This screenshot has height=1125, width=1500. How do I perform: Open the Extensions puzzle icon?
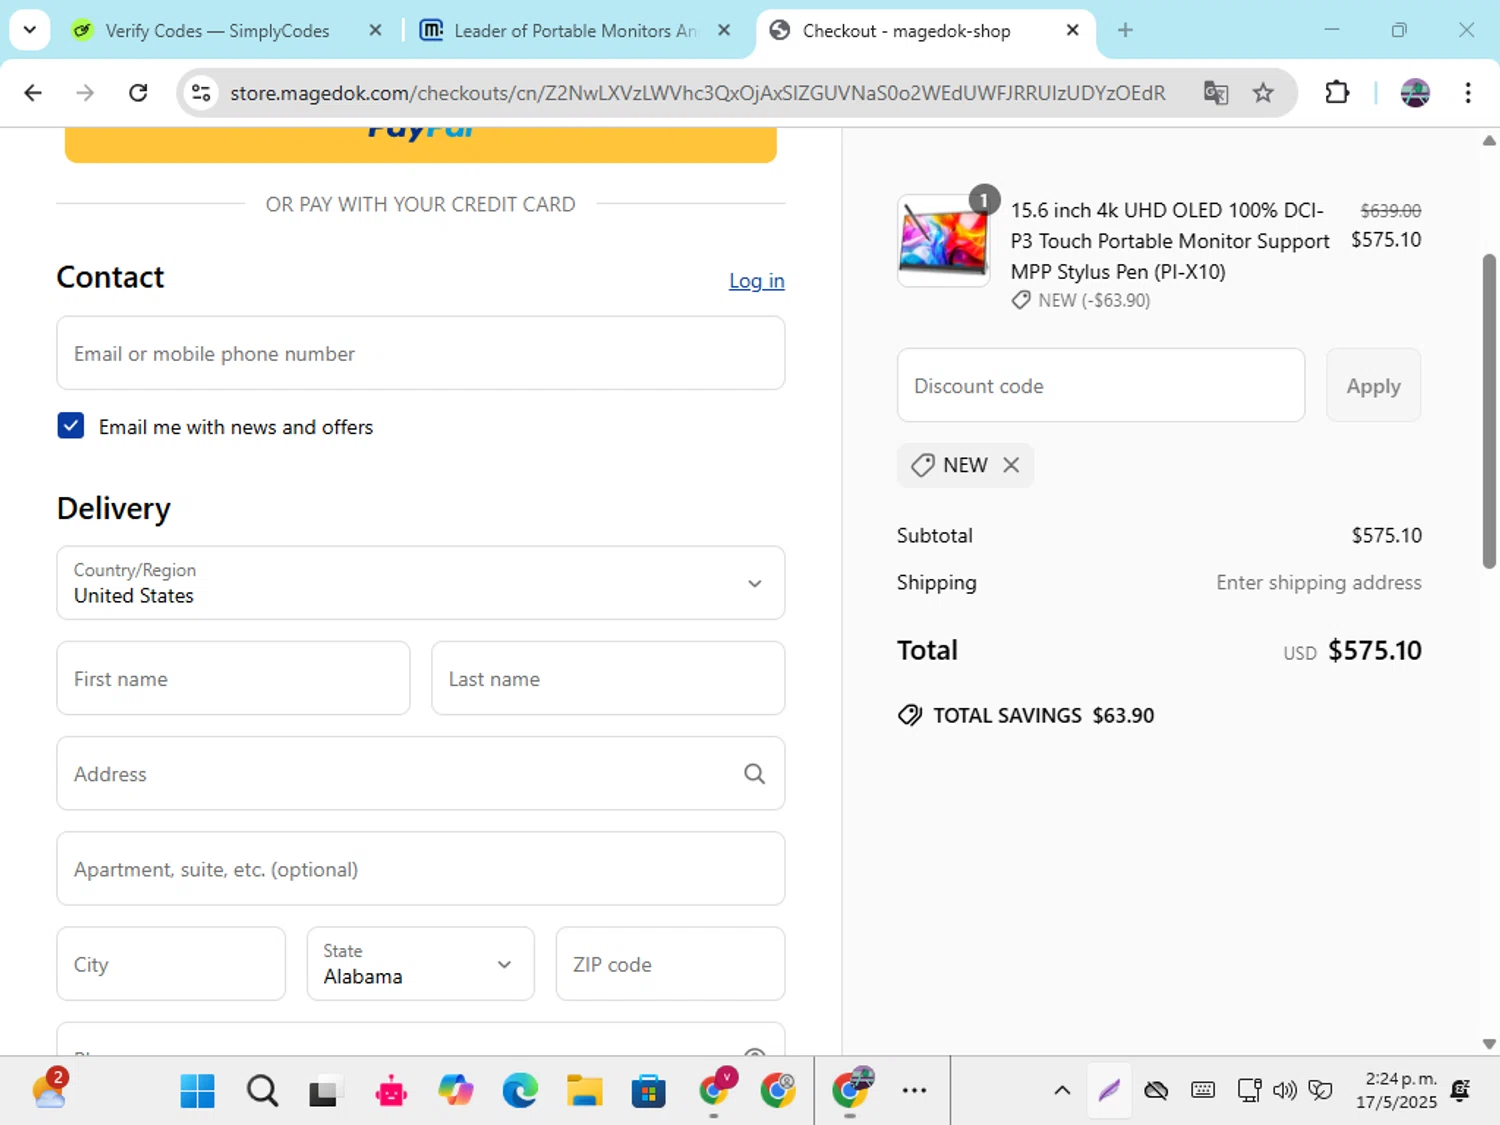click(x=1337, y=93)
